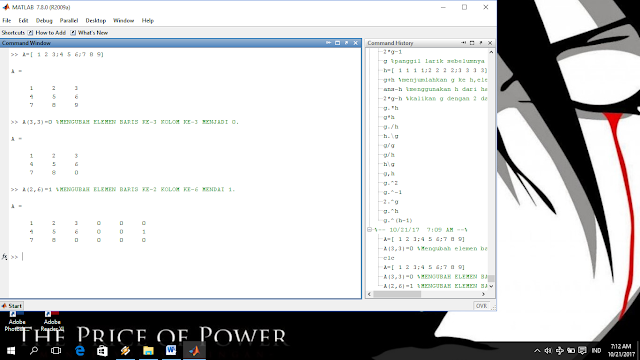Close the Command Window panel
This screenshot has height=360, width=640.
[x=356, y=43]
